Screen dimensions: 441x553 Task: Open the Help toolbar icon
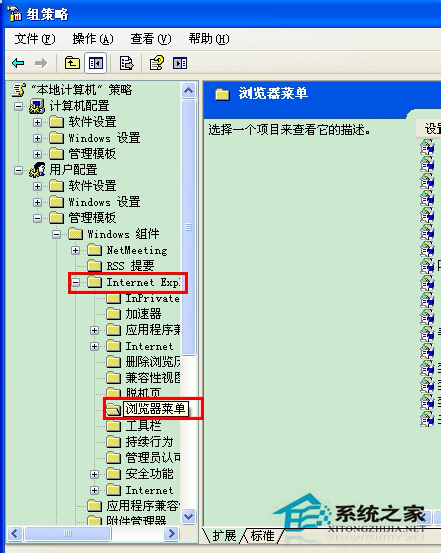click(x=157, y=63)
